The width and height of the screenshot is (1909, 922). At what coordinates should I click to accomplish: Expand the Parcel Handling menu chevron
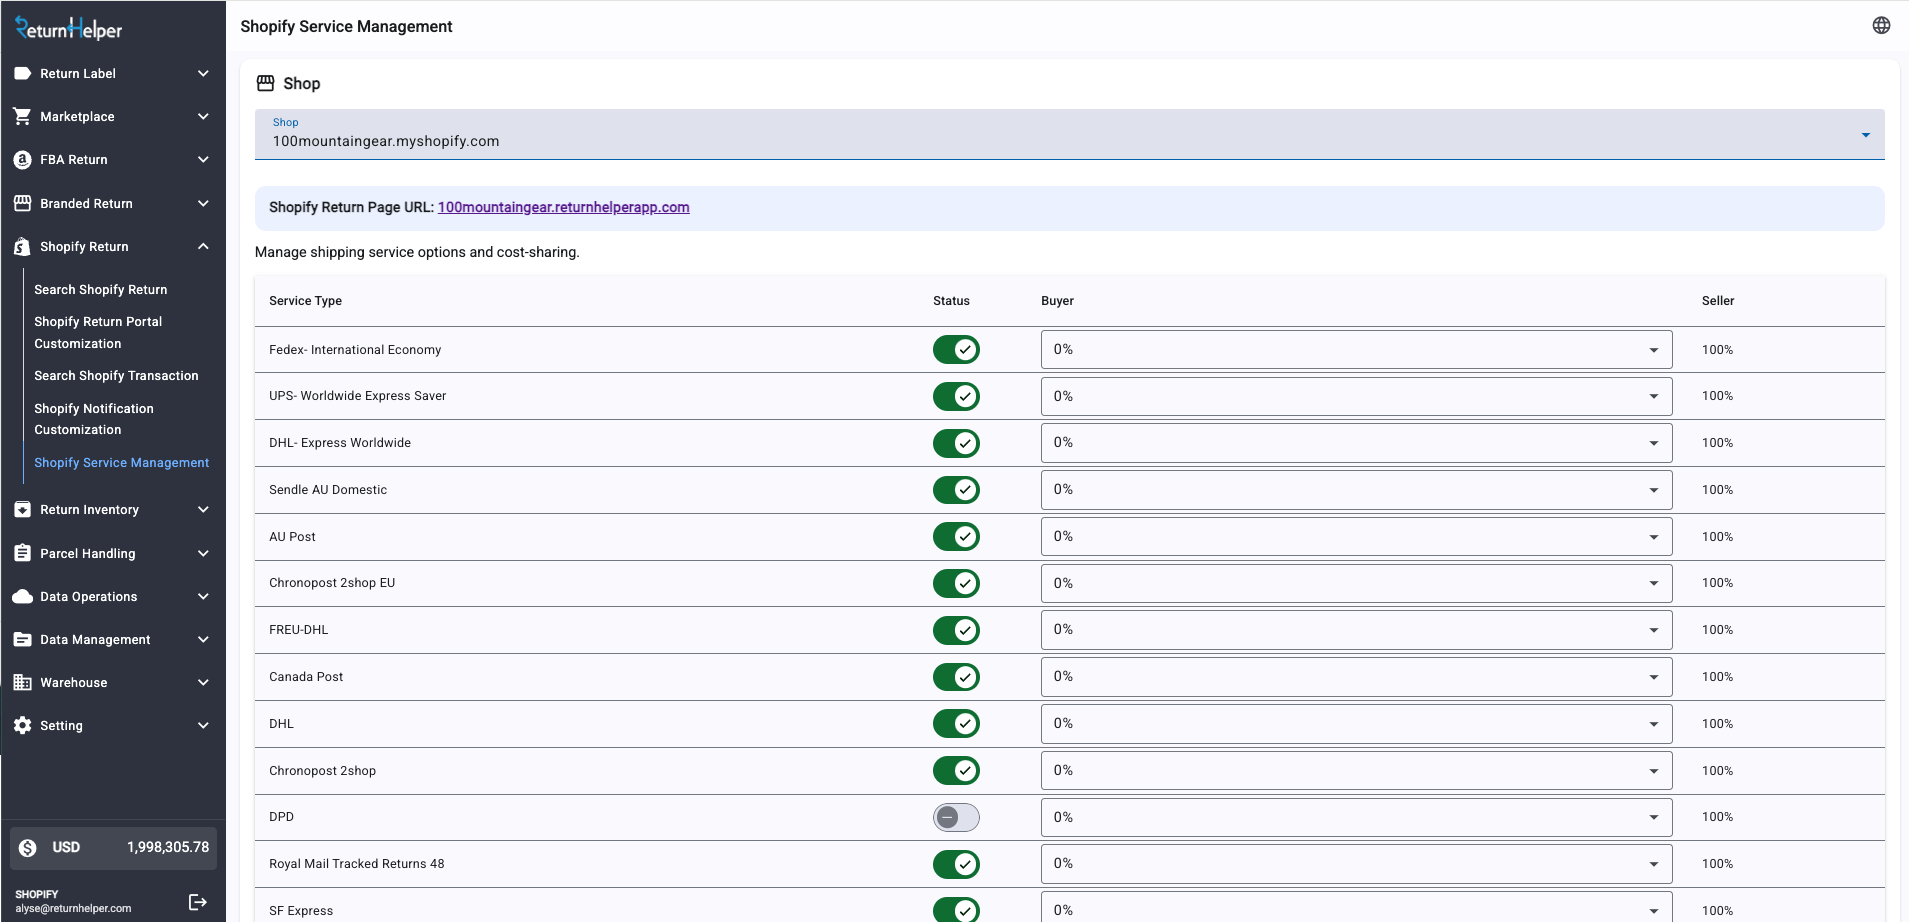[x=203, y=554]
